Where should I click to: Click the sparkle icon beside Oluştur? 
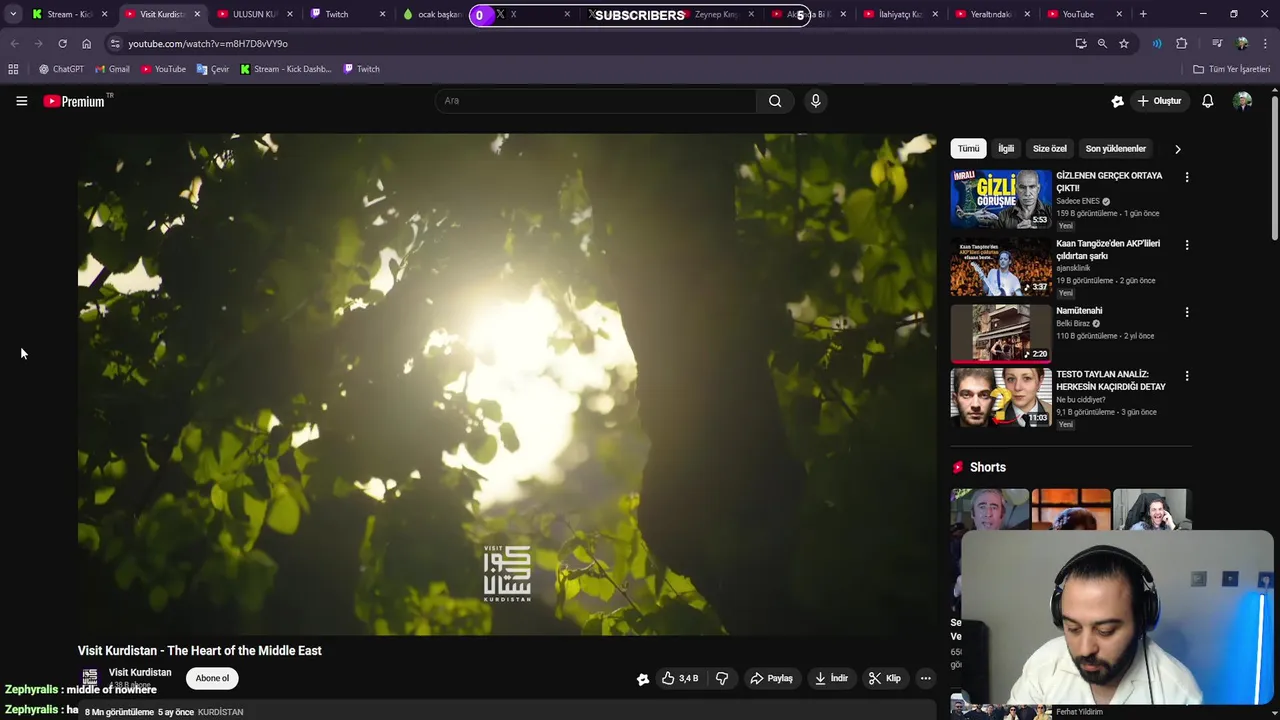1117,101
